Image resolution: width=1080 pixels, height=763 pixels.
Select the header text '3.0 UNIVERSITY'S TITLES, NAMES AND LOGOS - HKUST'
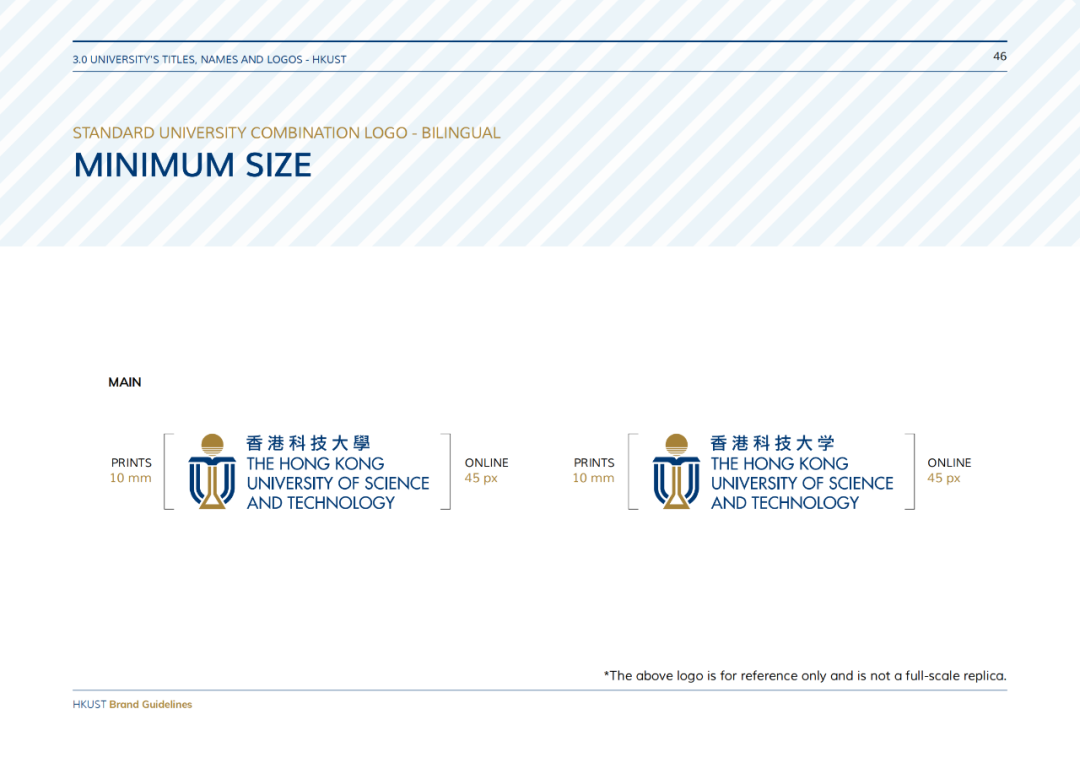point(209,60)
